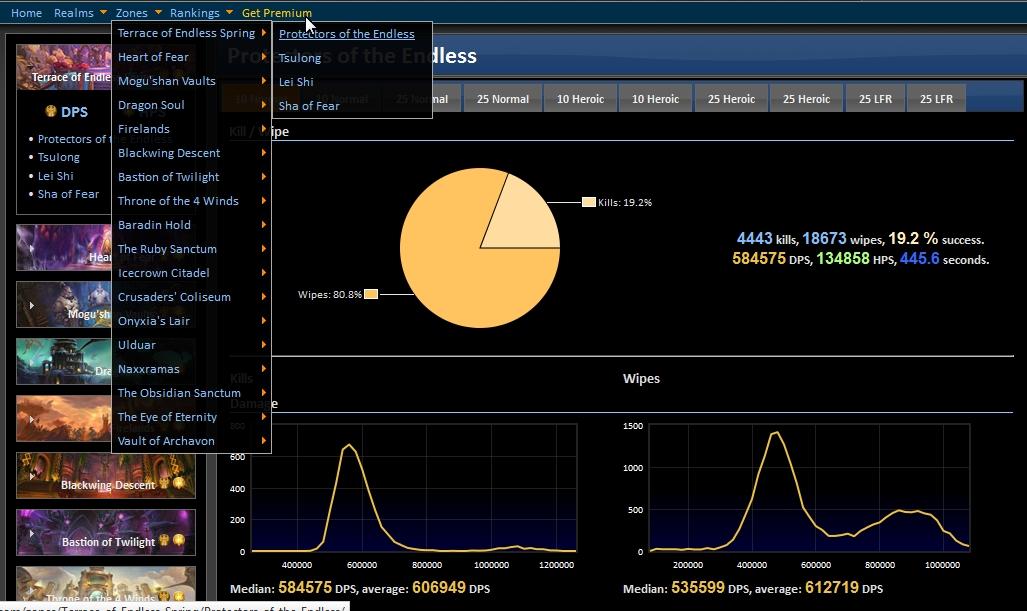Open the sidebar Protectors of the Endless link
The image size is (1027, 611).
73,139
